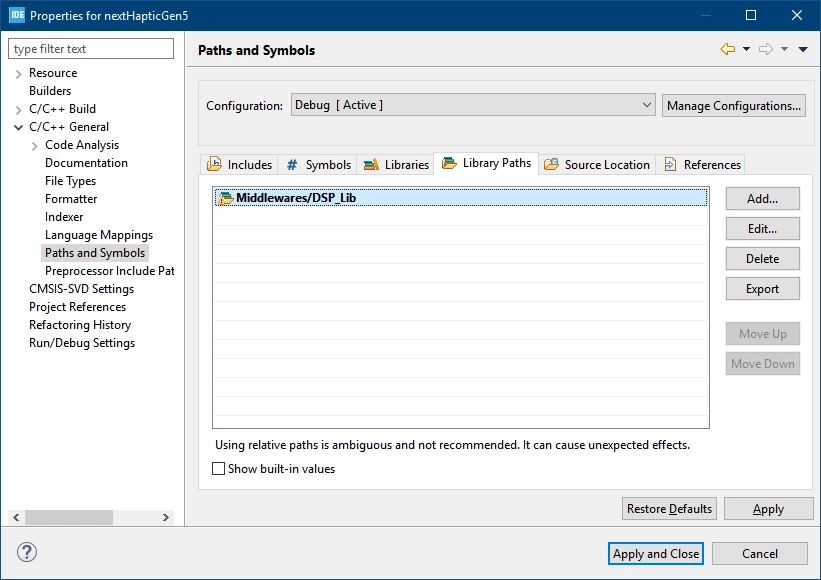Click Manage Configurations... button
The image size is (821, 580).
click(x=734, y=106)
